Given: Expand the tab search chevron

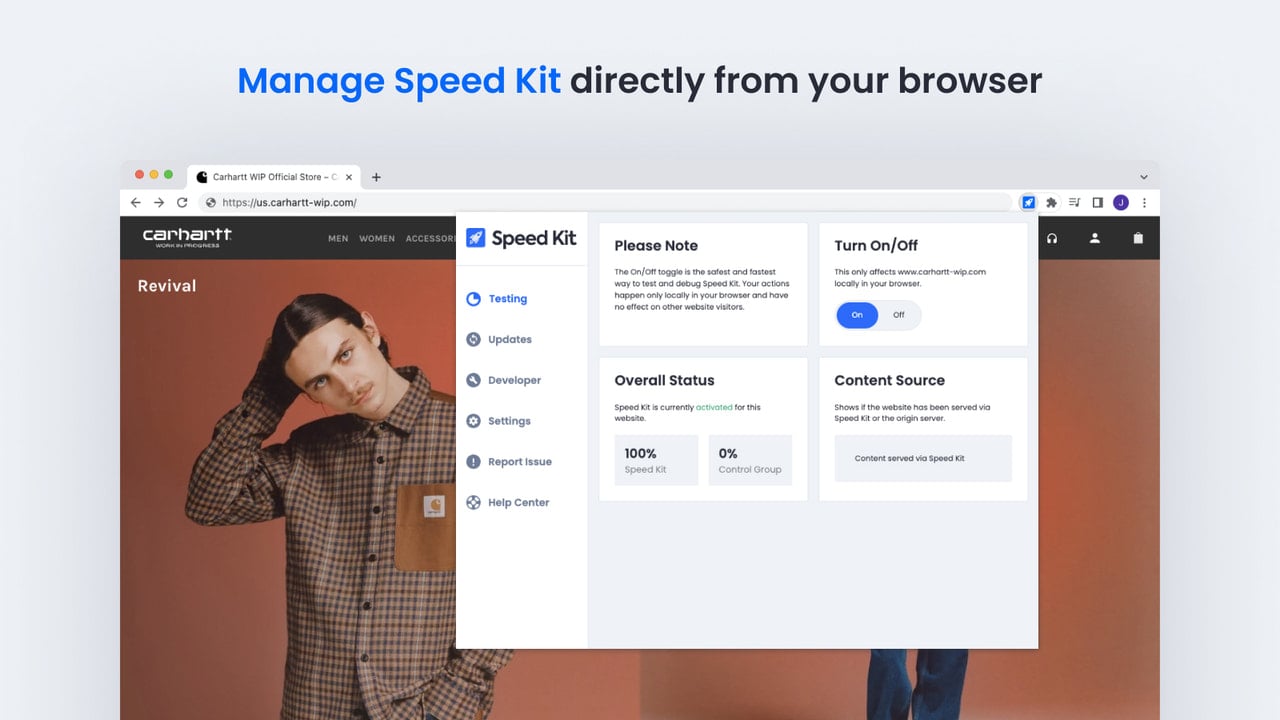Looking at the screenshot, I should tap(1144, 177).
